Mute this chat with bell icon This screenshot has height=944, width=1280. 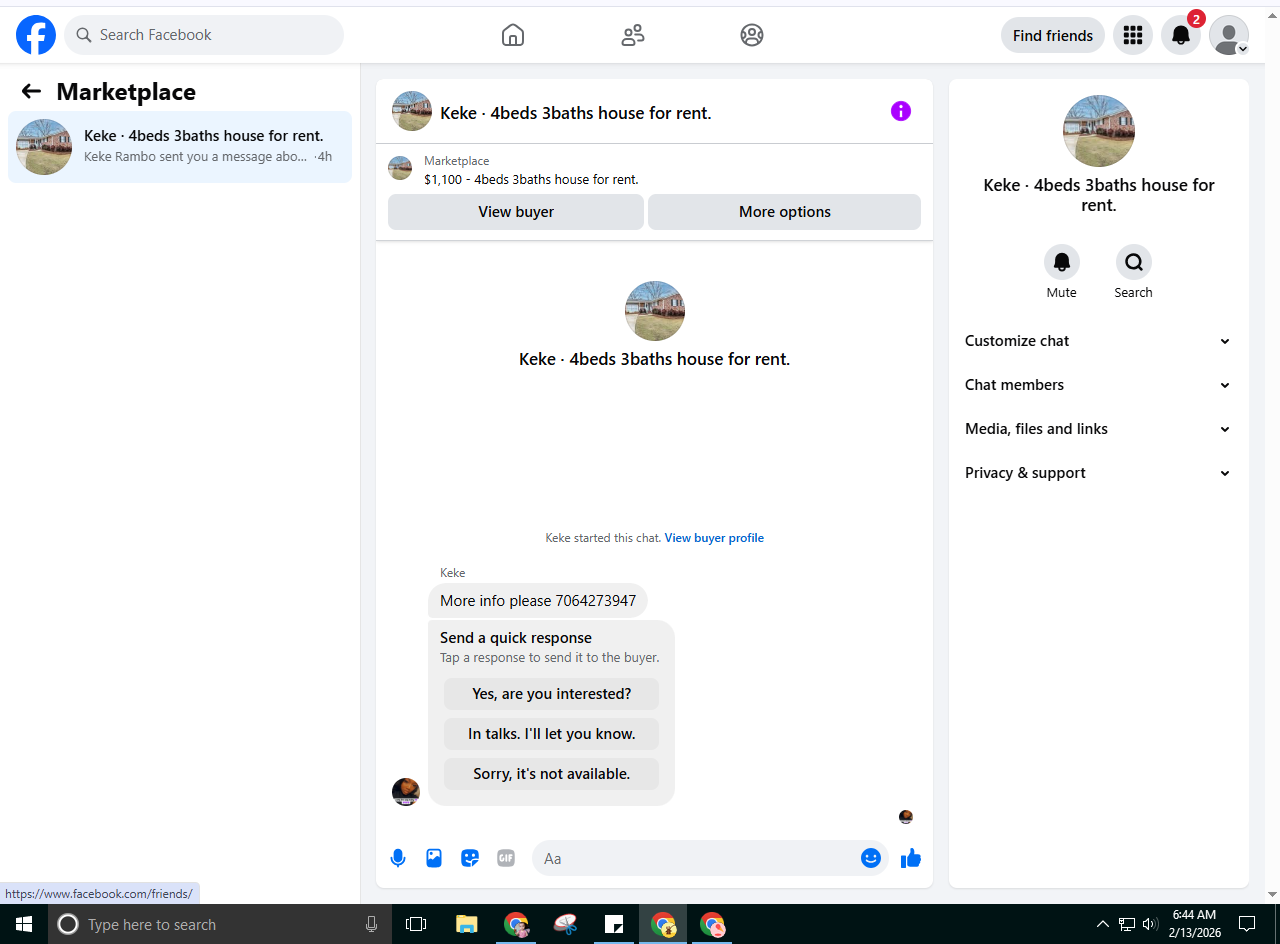(1061, 262)
